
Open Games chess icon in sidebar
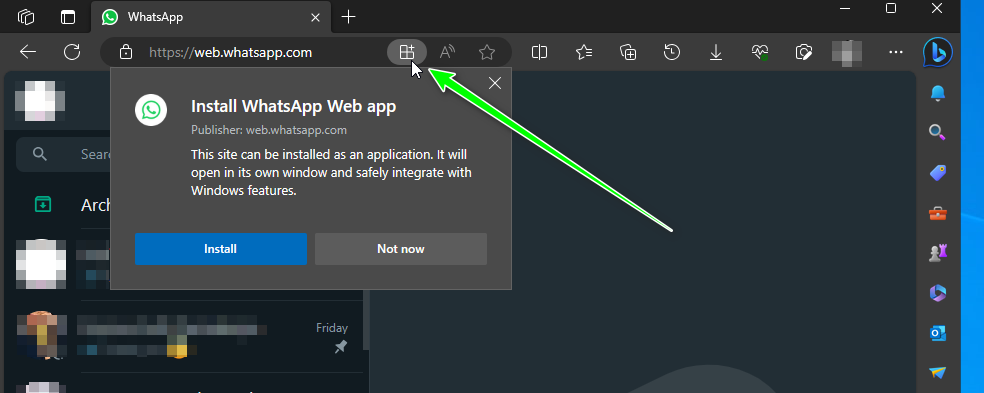tap(938, 252)
